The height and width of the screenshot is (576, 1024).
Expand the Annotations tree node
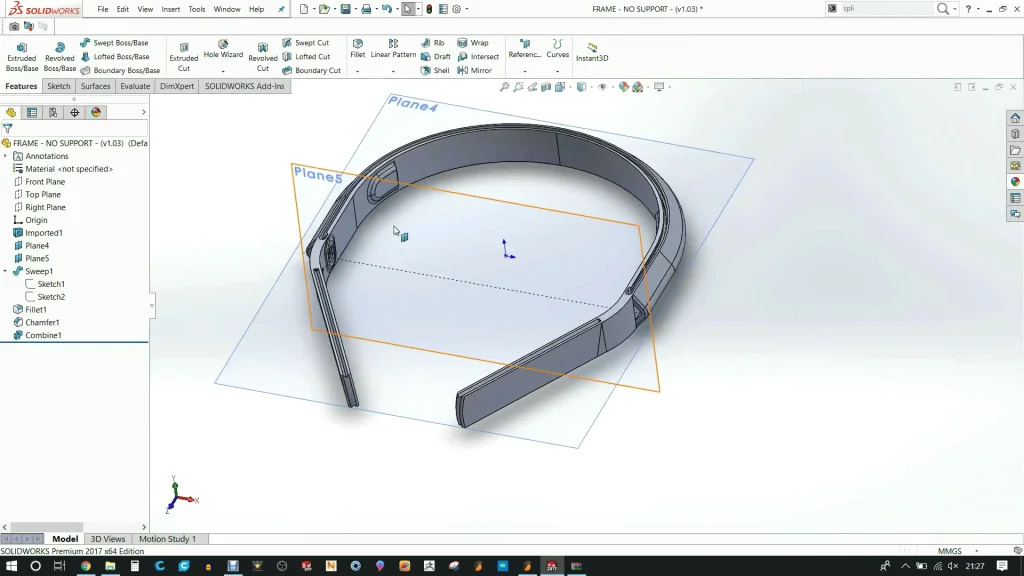tap(6, 156)
